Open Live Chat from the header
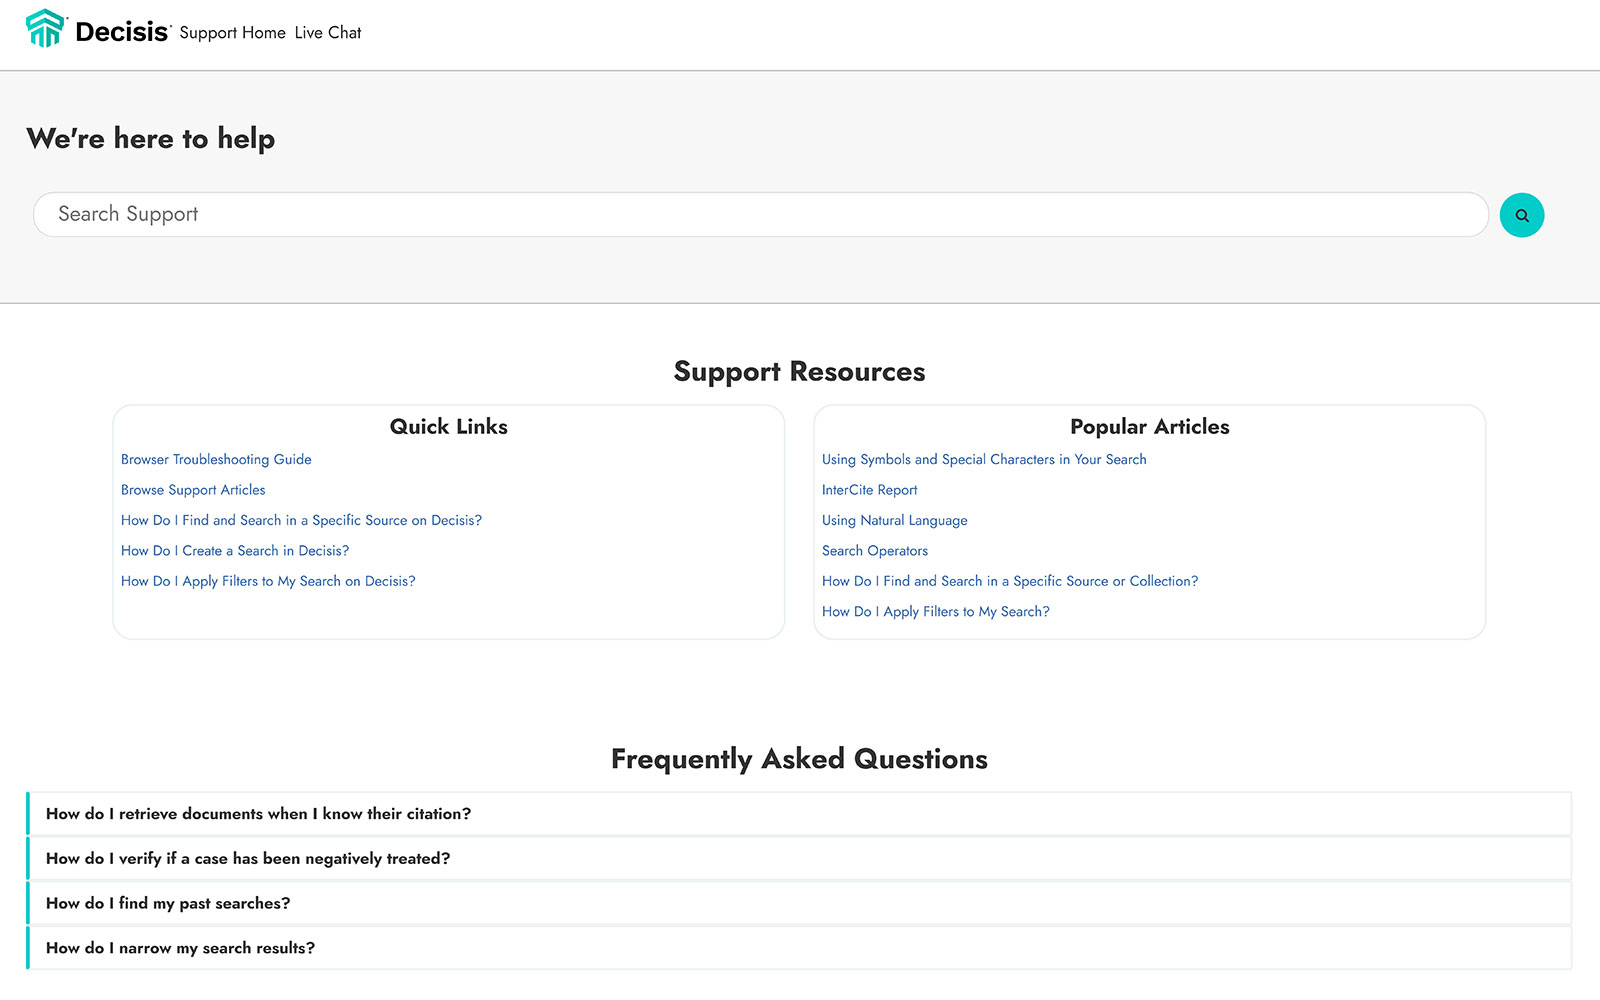 pos(328,33)
